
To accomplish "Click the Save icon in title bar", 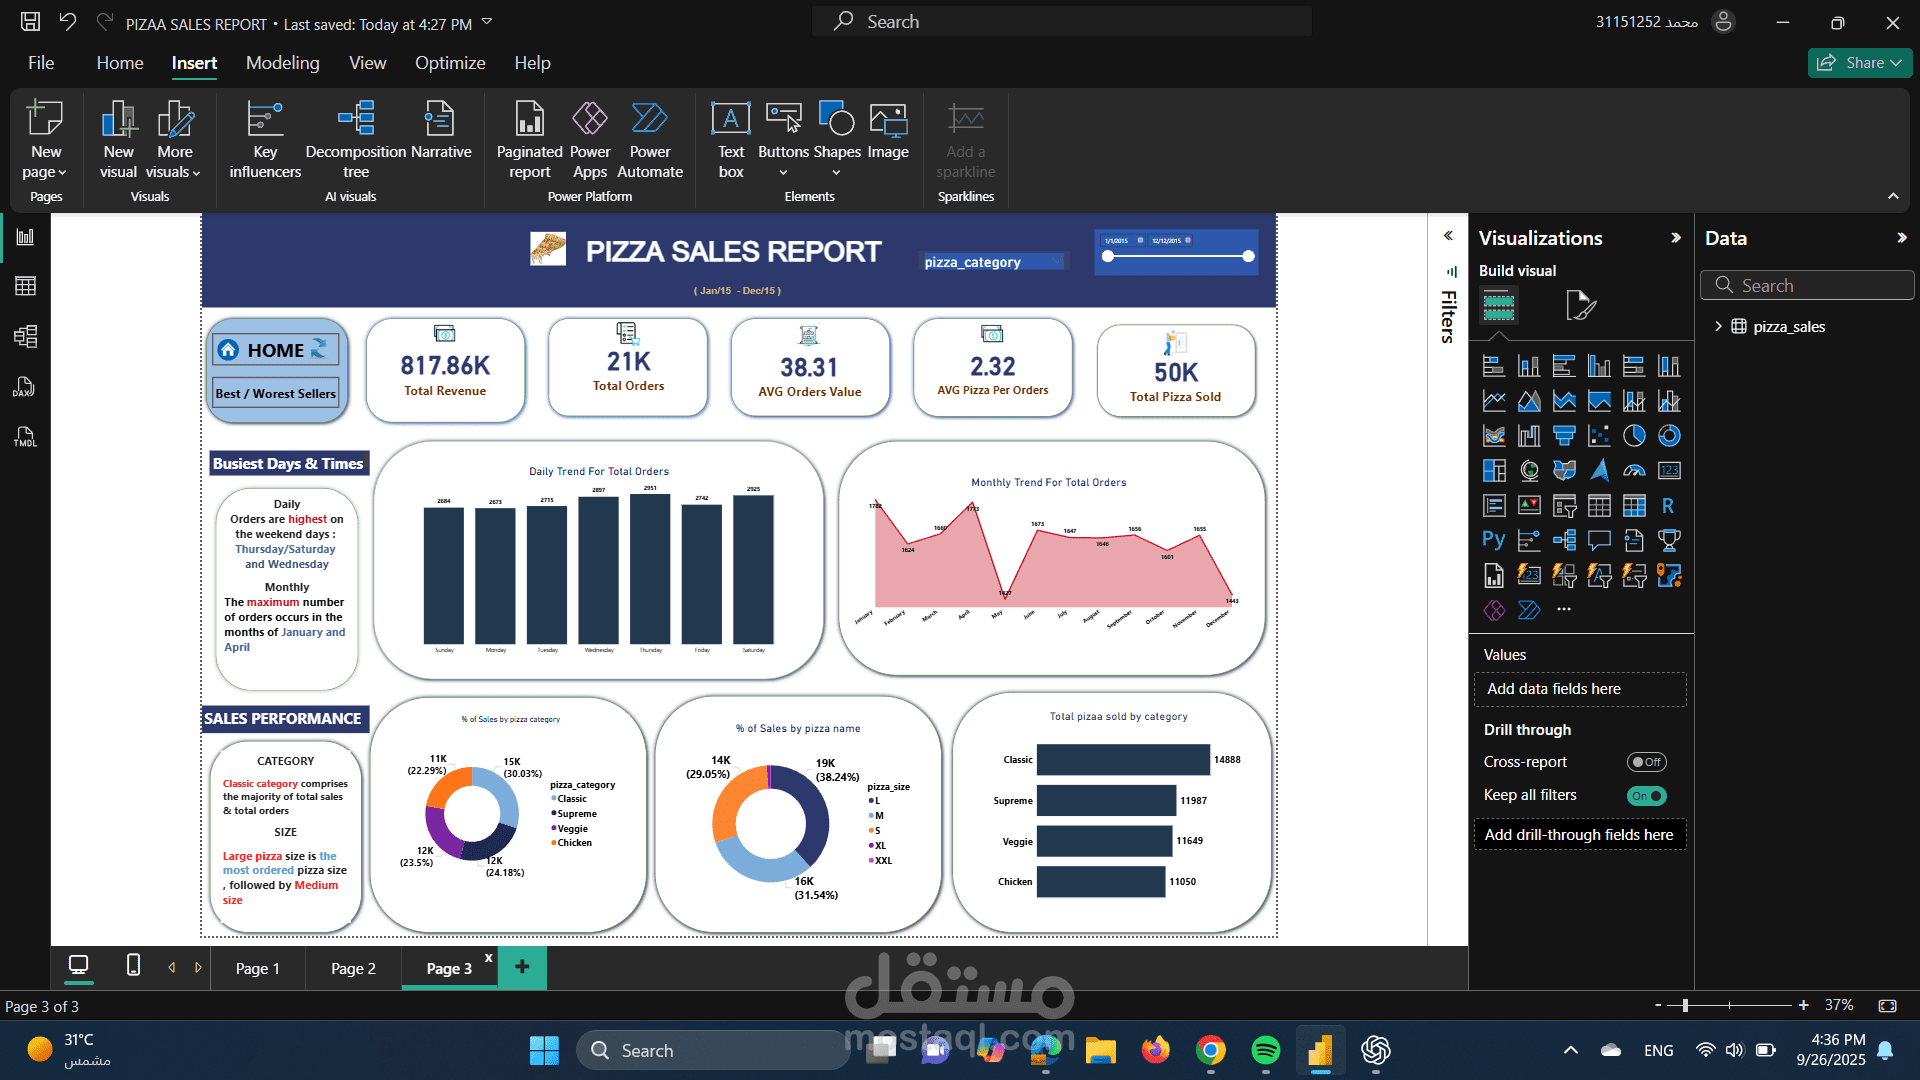I will 31,22.
